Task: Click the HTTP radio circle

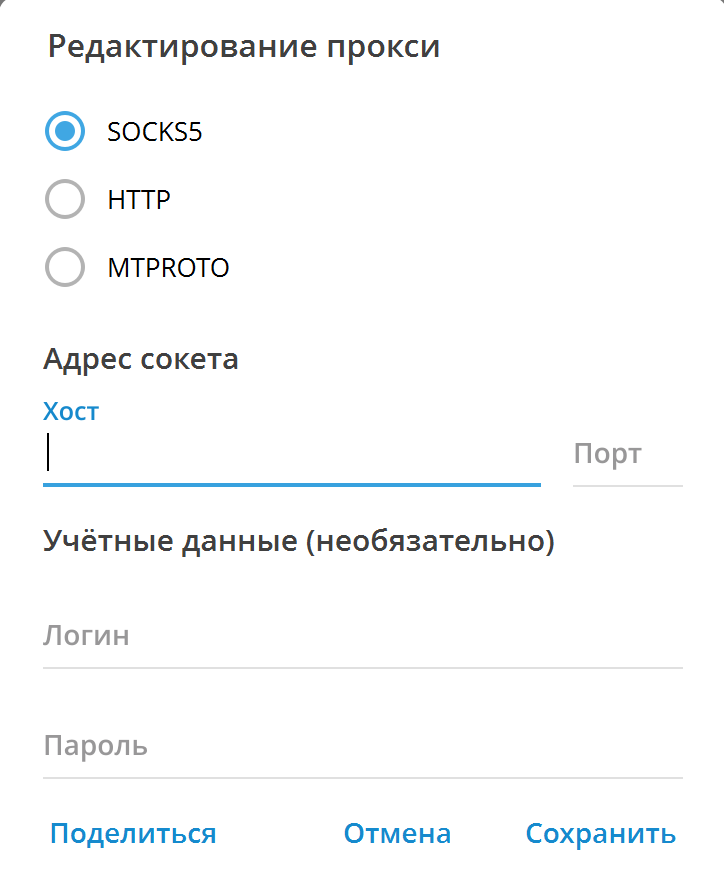Action: click(64, 199)
